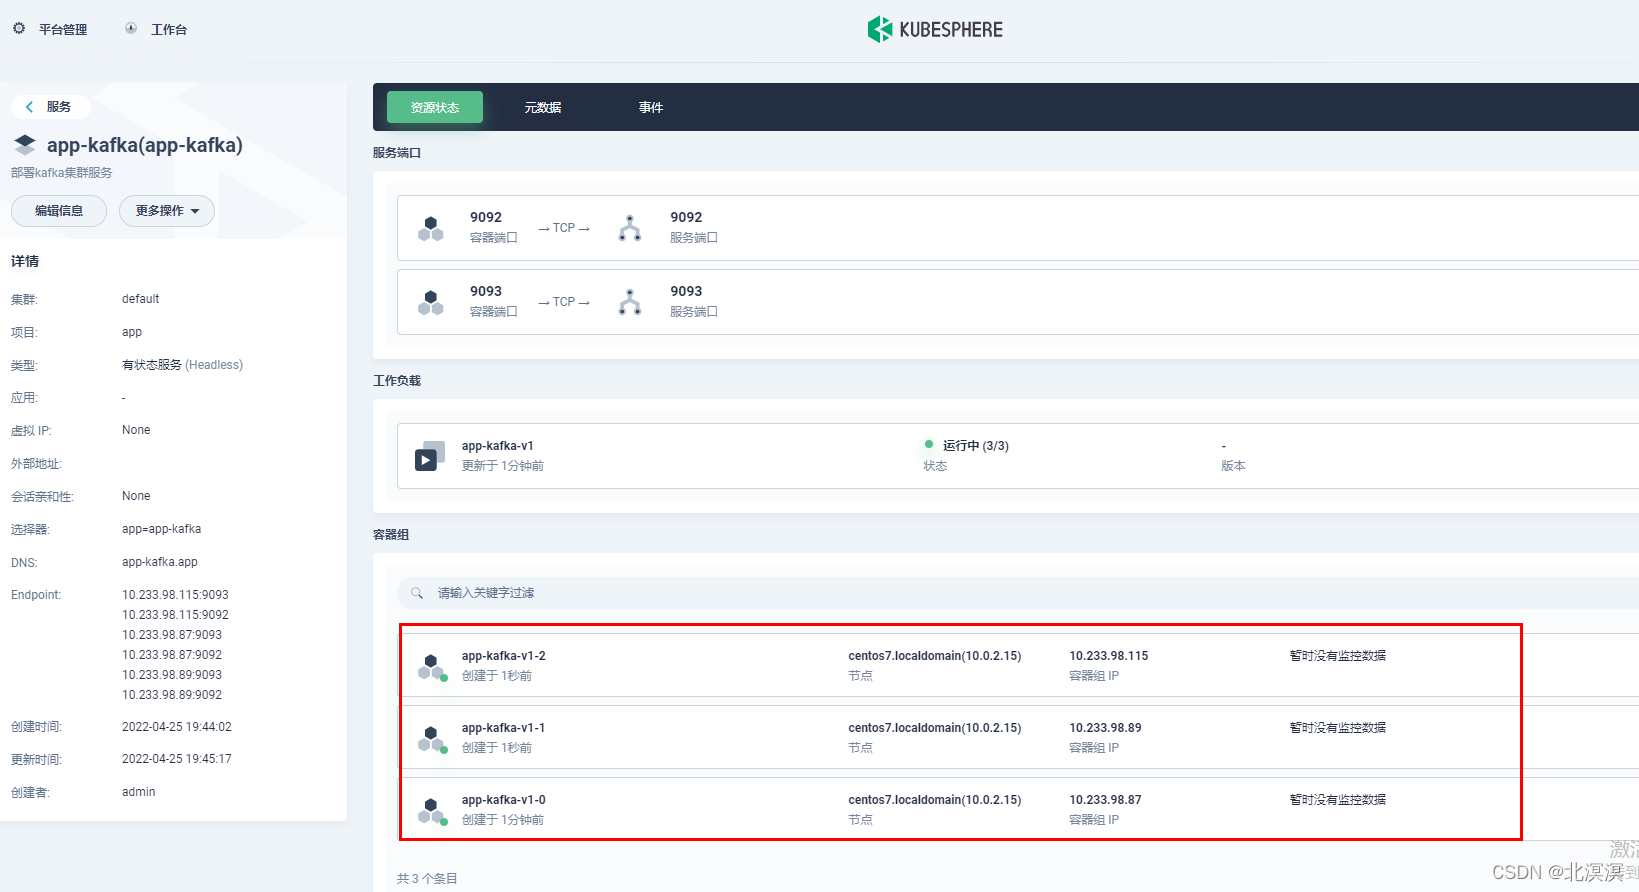Click TCP protocol label in the 9092 row
This screenshot has width=1639, height=892.
(x=564, y=228)
